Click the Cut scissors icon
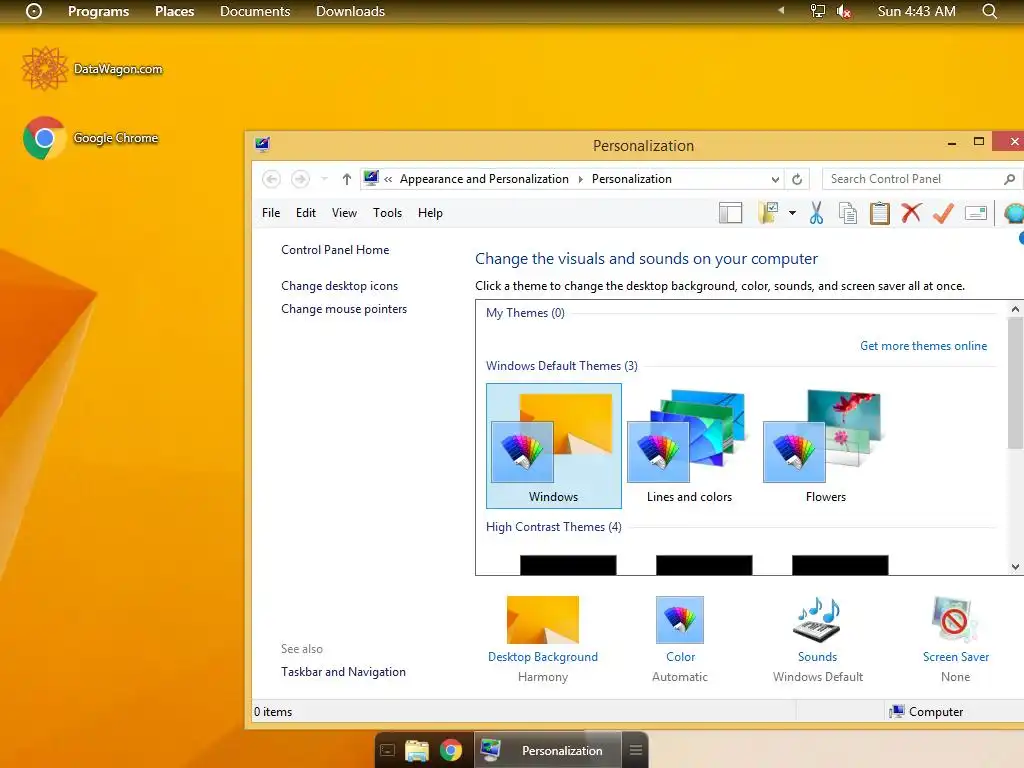 816,213
